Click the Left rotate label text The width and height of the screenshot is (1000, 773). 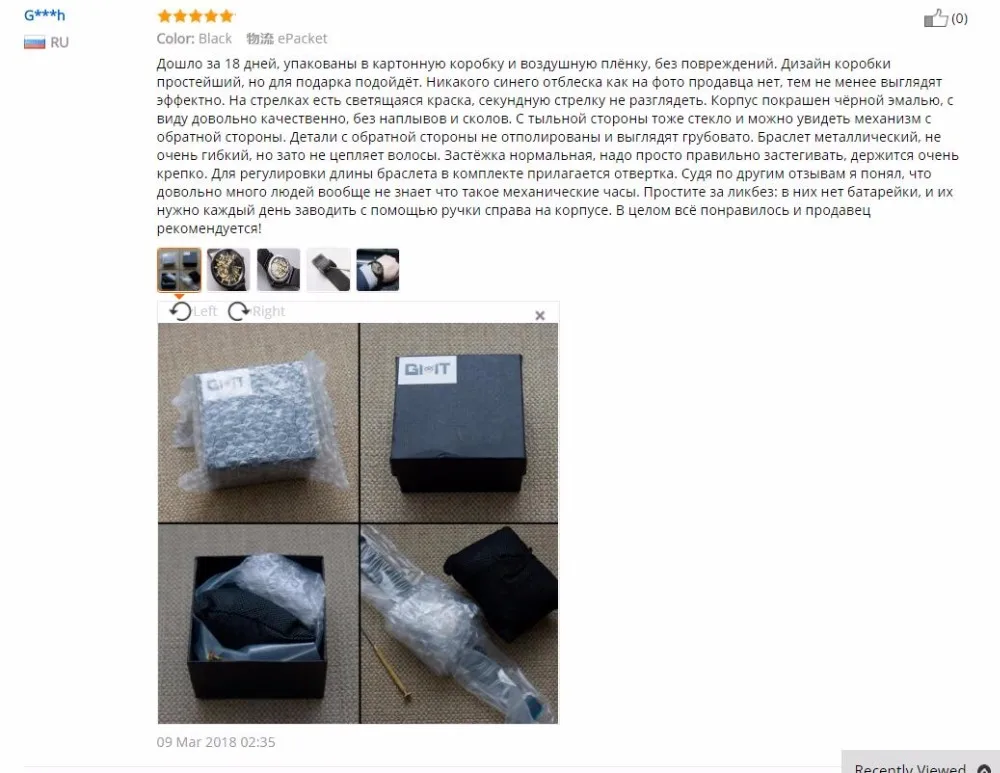click(205, 311)
